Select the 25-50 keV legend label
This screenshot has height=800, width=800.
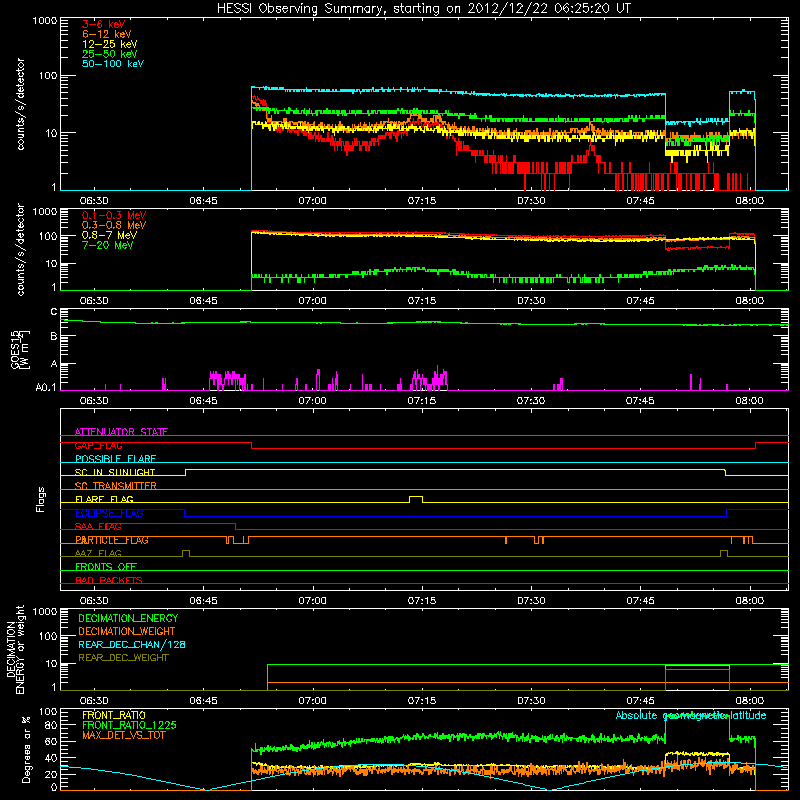point(110,54)
